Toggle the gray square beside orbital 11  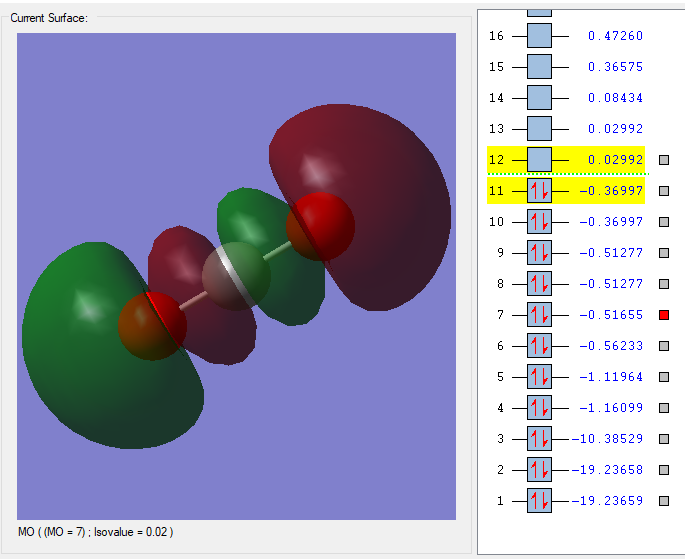[x=664, y=191]
